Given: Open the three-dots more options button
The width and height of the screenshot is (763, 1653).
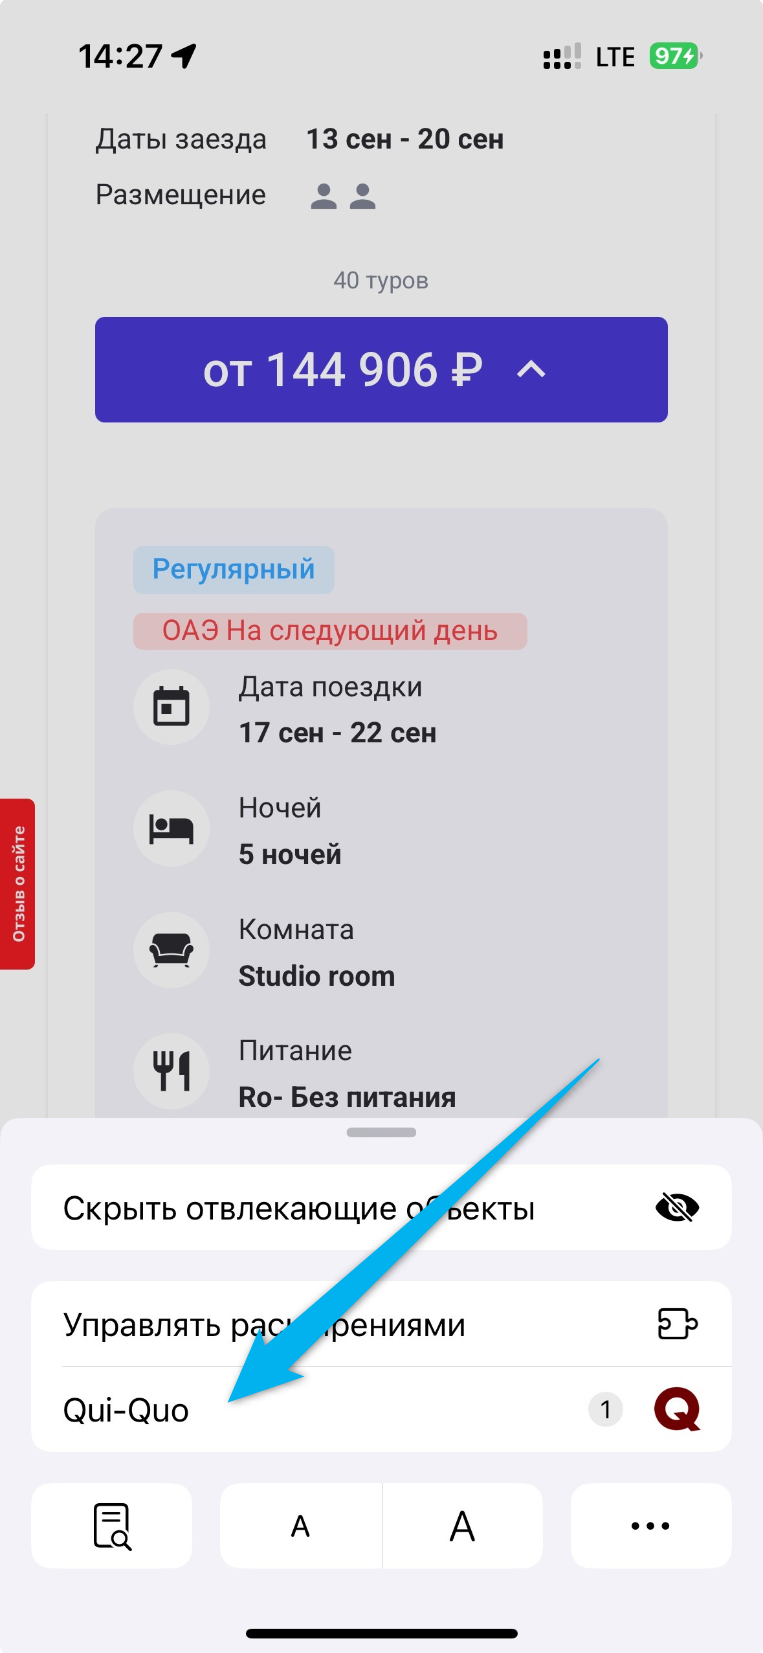Looking at the screenshot, I should [651, 1526].
